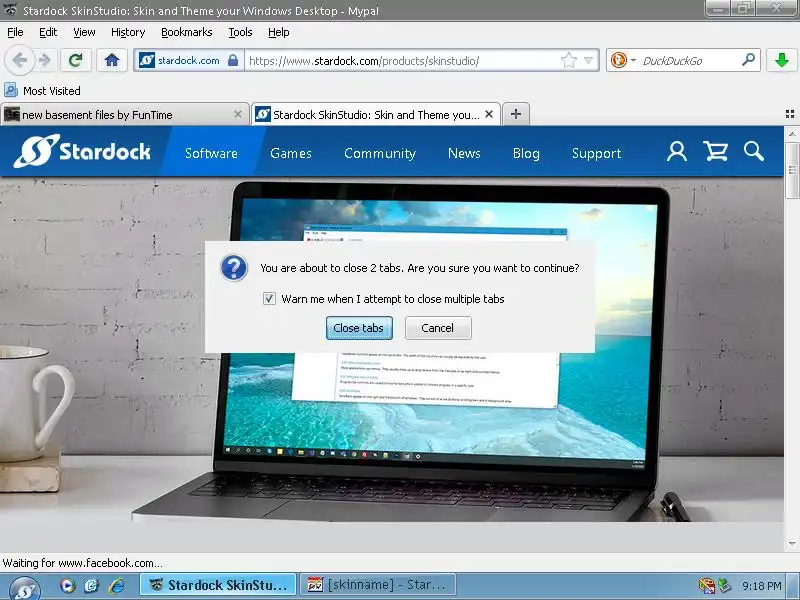Open the View menu
Screen dimensions: 800x600
pyautogui.click(x=84, y=32)
